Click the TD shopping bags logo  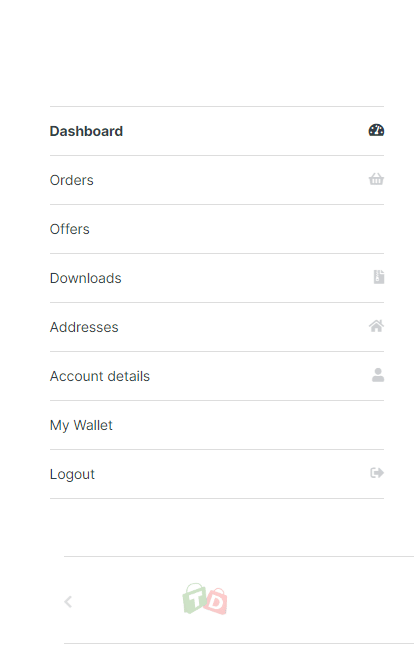[205, 599]
